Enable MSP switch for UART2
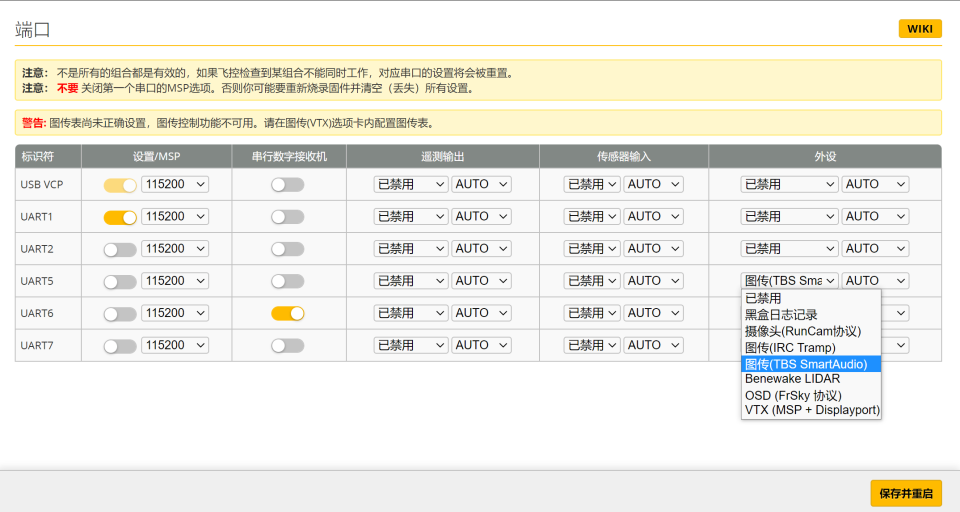 (120, 249)
